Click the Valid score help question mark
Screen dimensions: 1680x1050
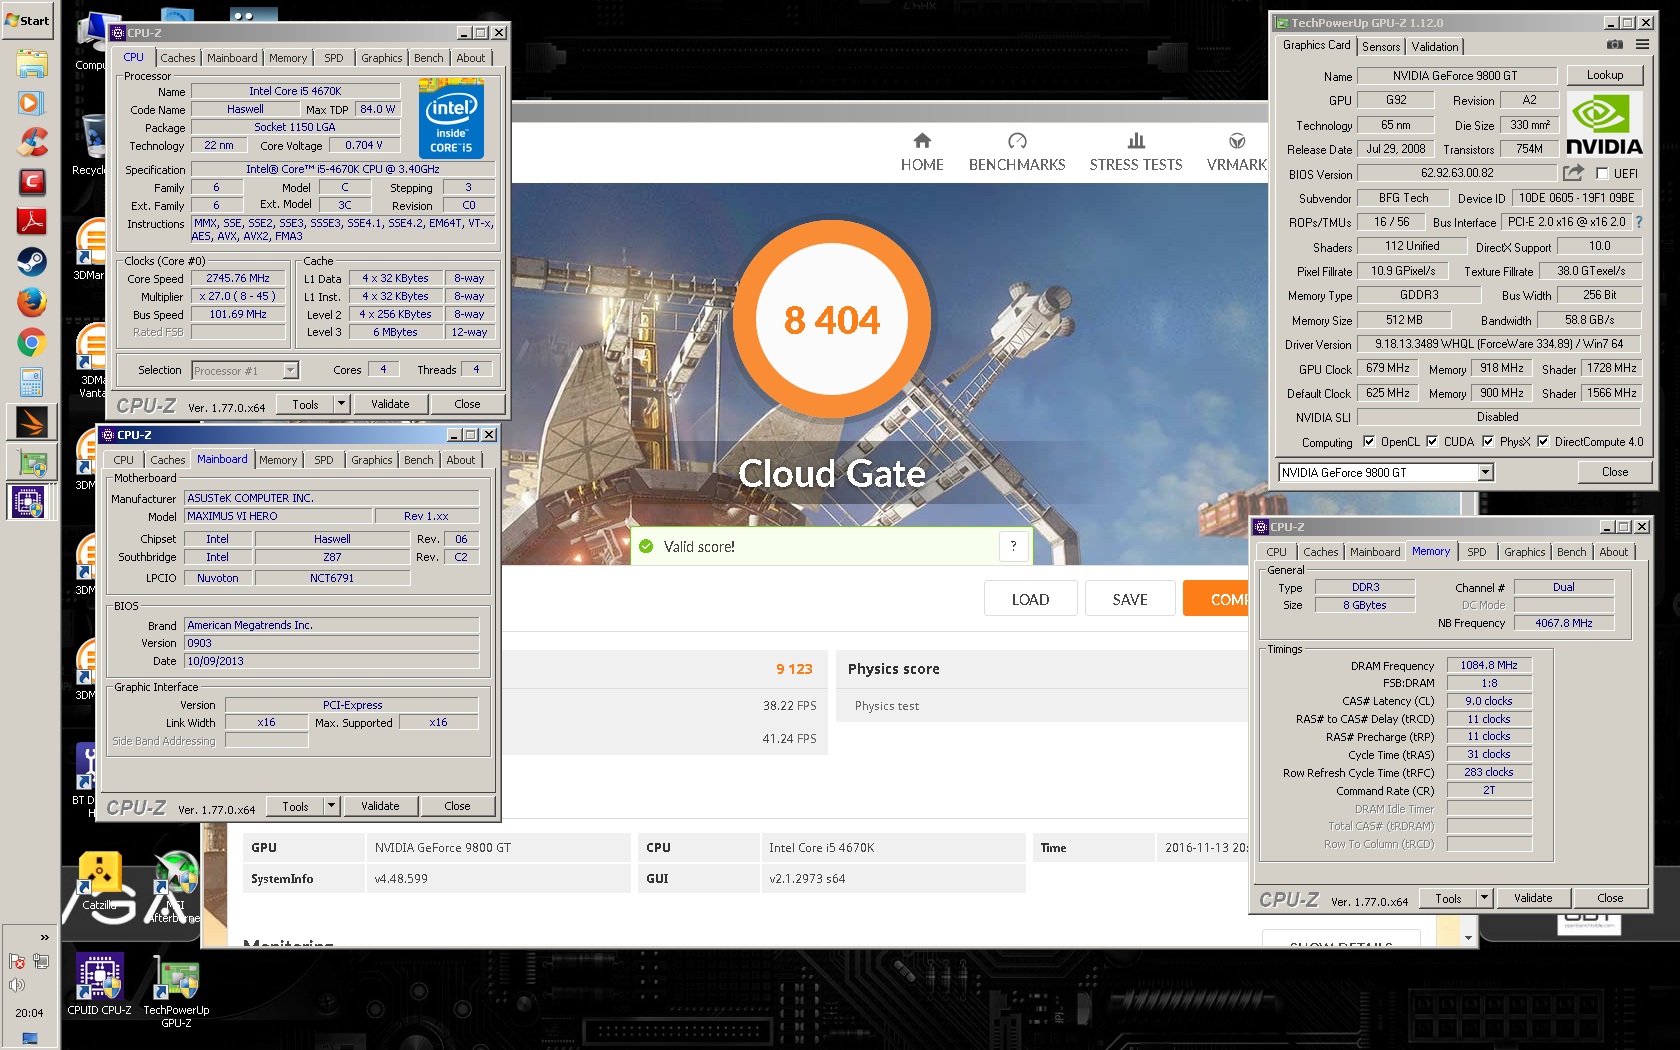click(1014, 546)
